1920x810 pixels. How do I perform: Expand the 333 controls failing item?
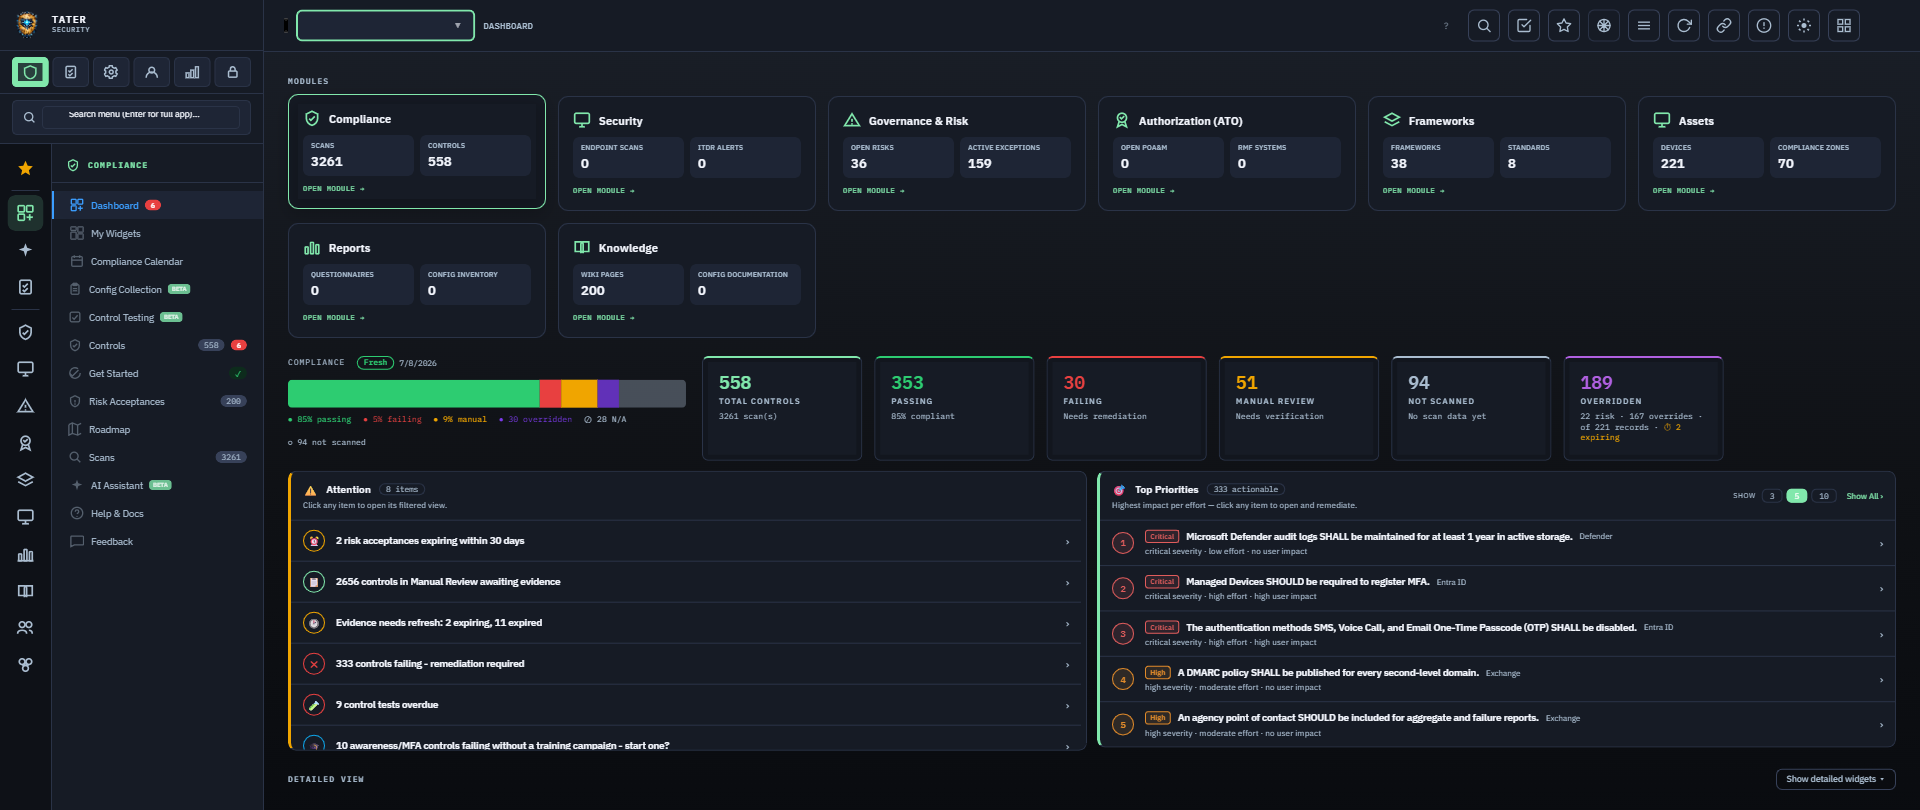coord(687,664)
